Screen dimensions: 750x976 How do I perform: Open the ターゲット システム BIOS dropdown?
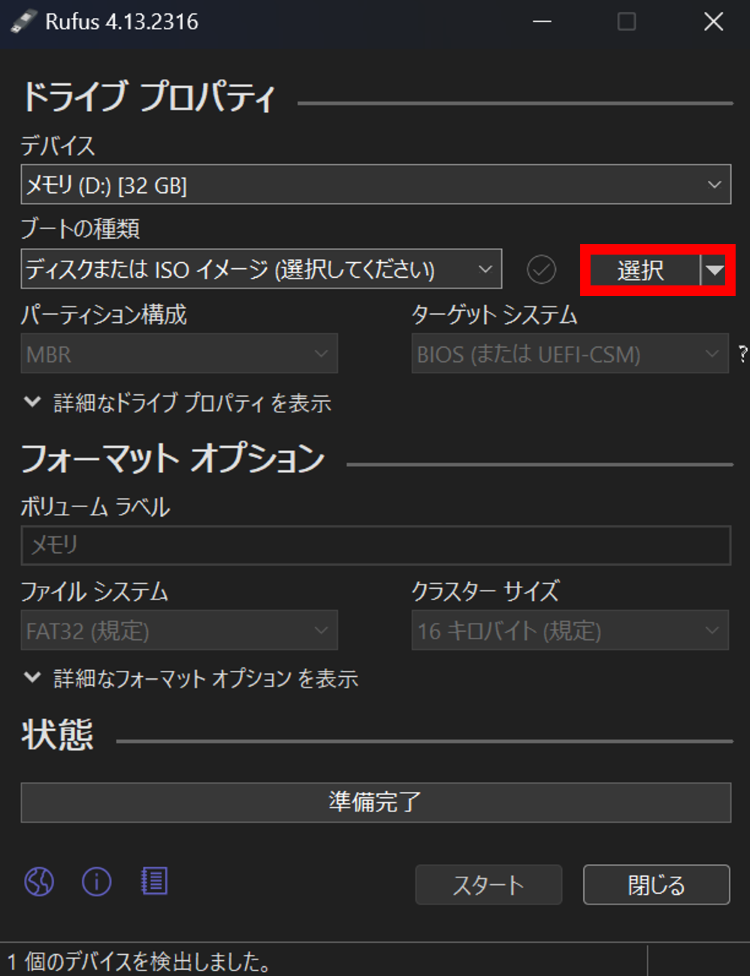[570, 354]
